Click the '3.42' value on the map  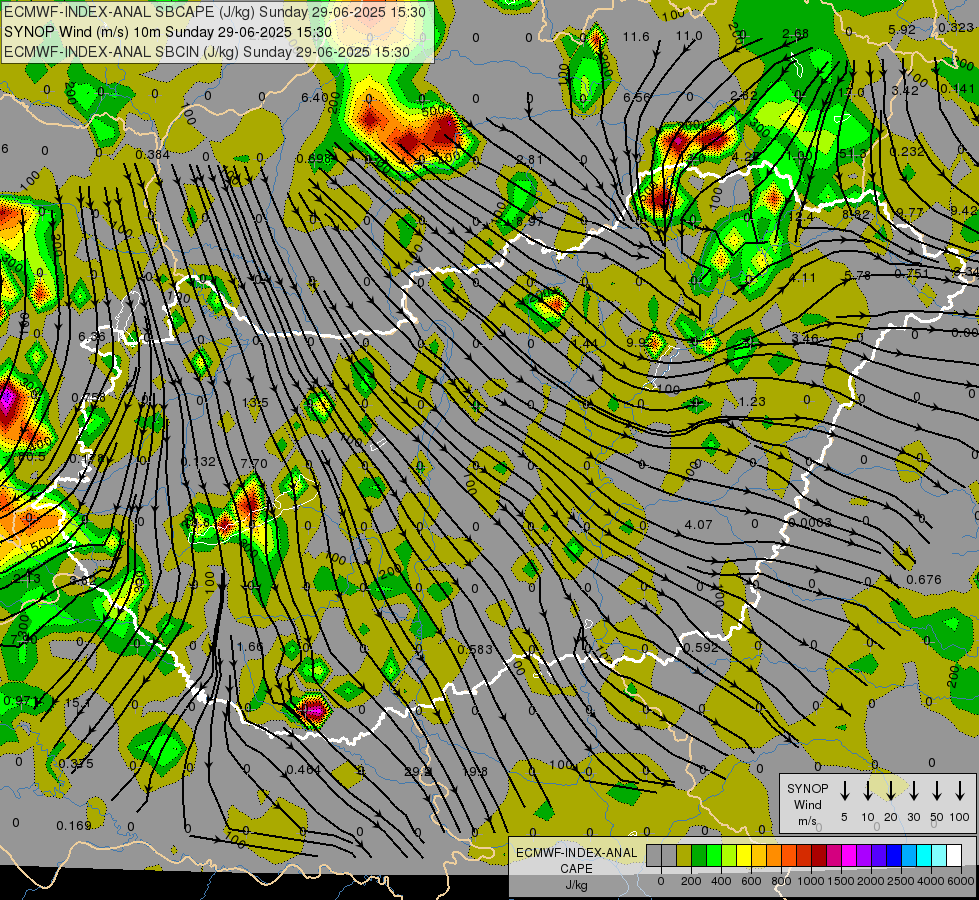[x=905, y=91]
